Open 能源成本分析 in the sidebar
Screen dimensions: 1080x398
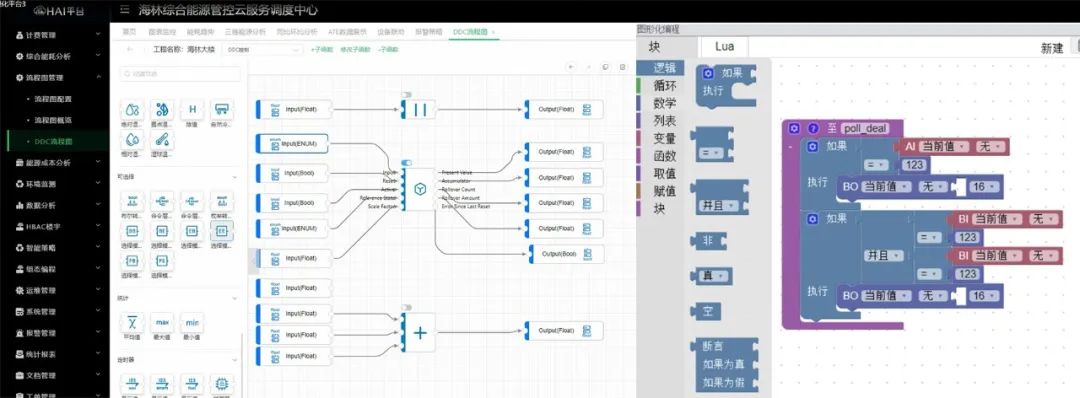tap(55, 163)
